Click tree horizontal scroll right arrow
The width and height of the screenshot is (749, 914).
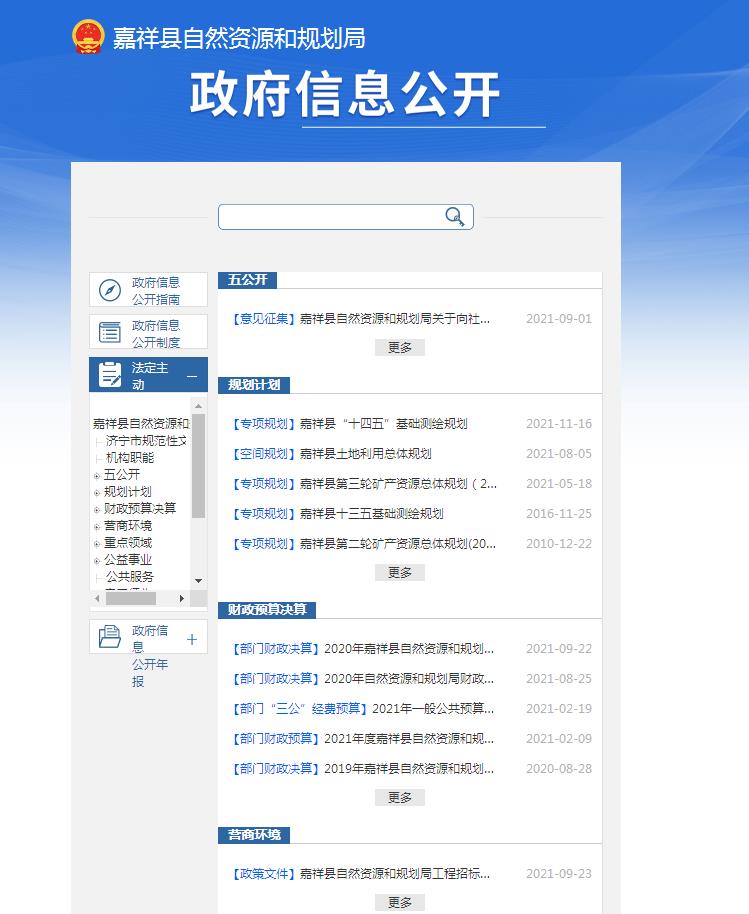point(182,599)
